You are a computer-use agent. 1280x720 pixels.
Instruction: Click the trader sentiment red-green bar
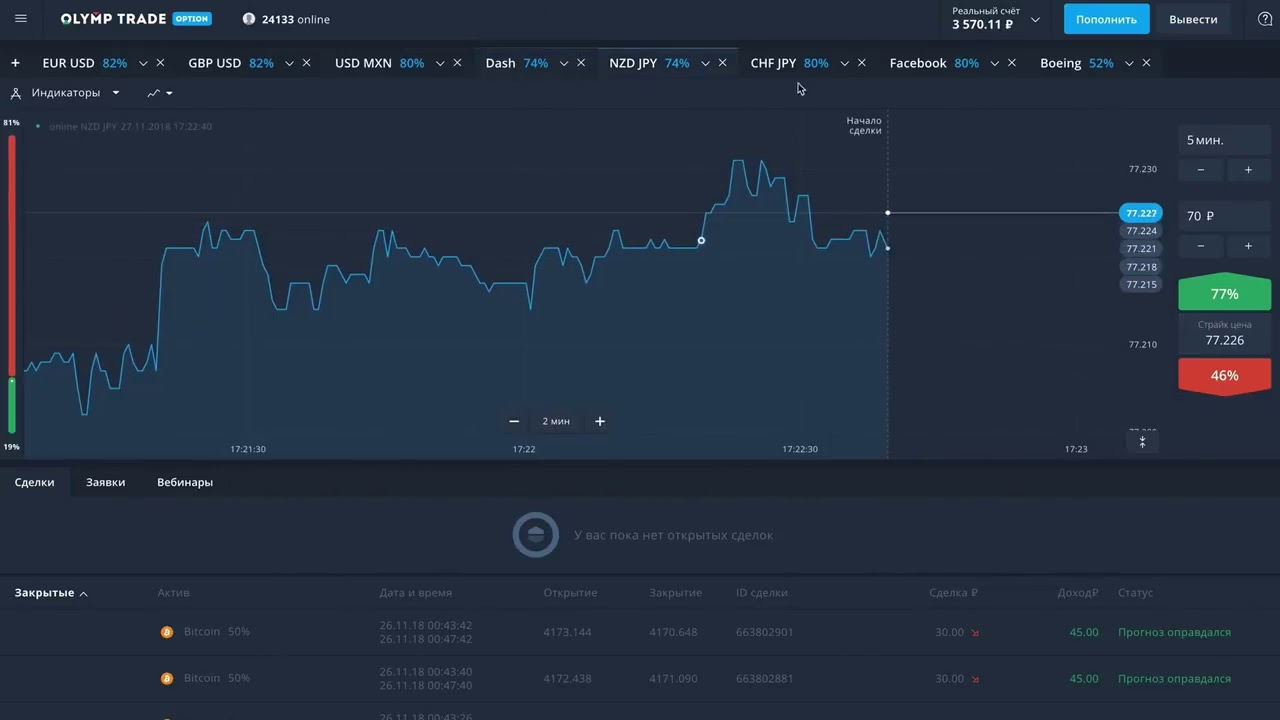point(12,284)
